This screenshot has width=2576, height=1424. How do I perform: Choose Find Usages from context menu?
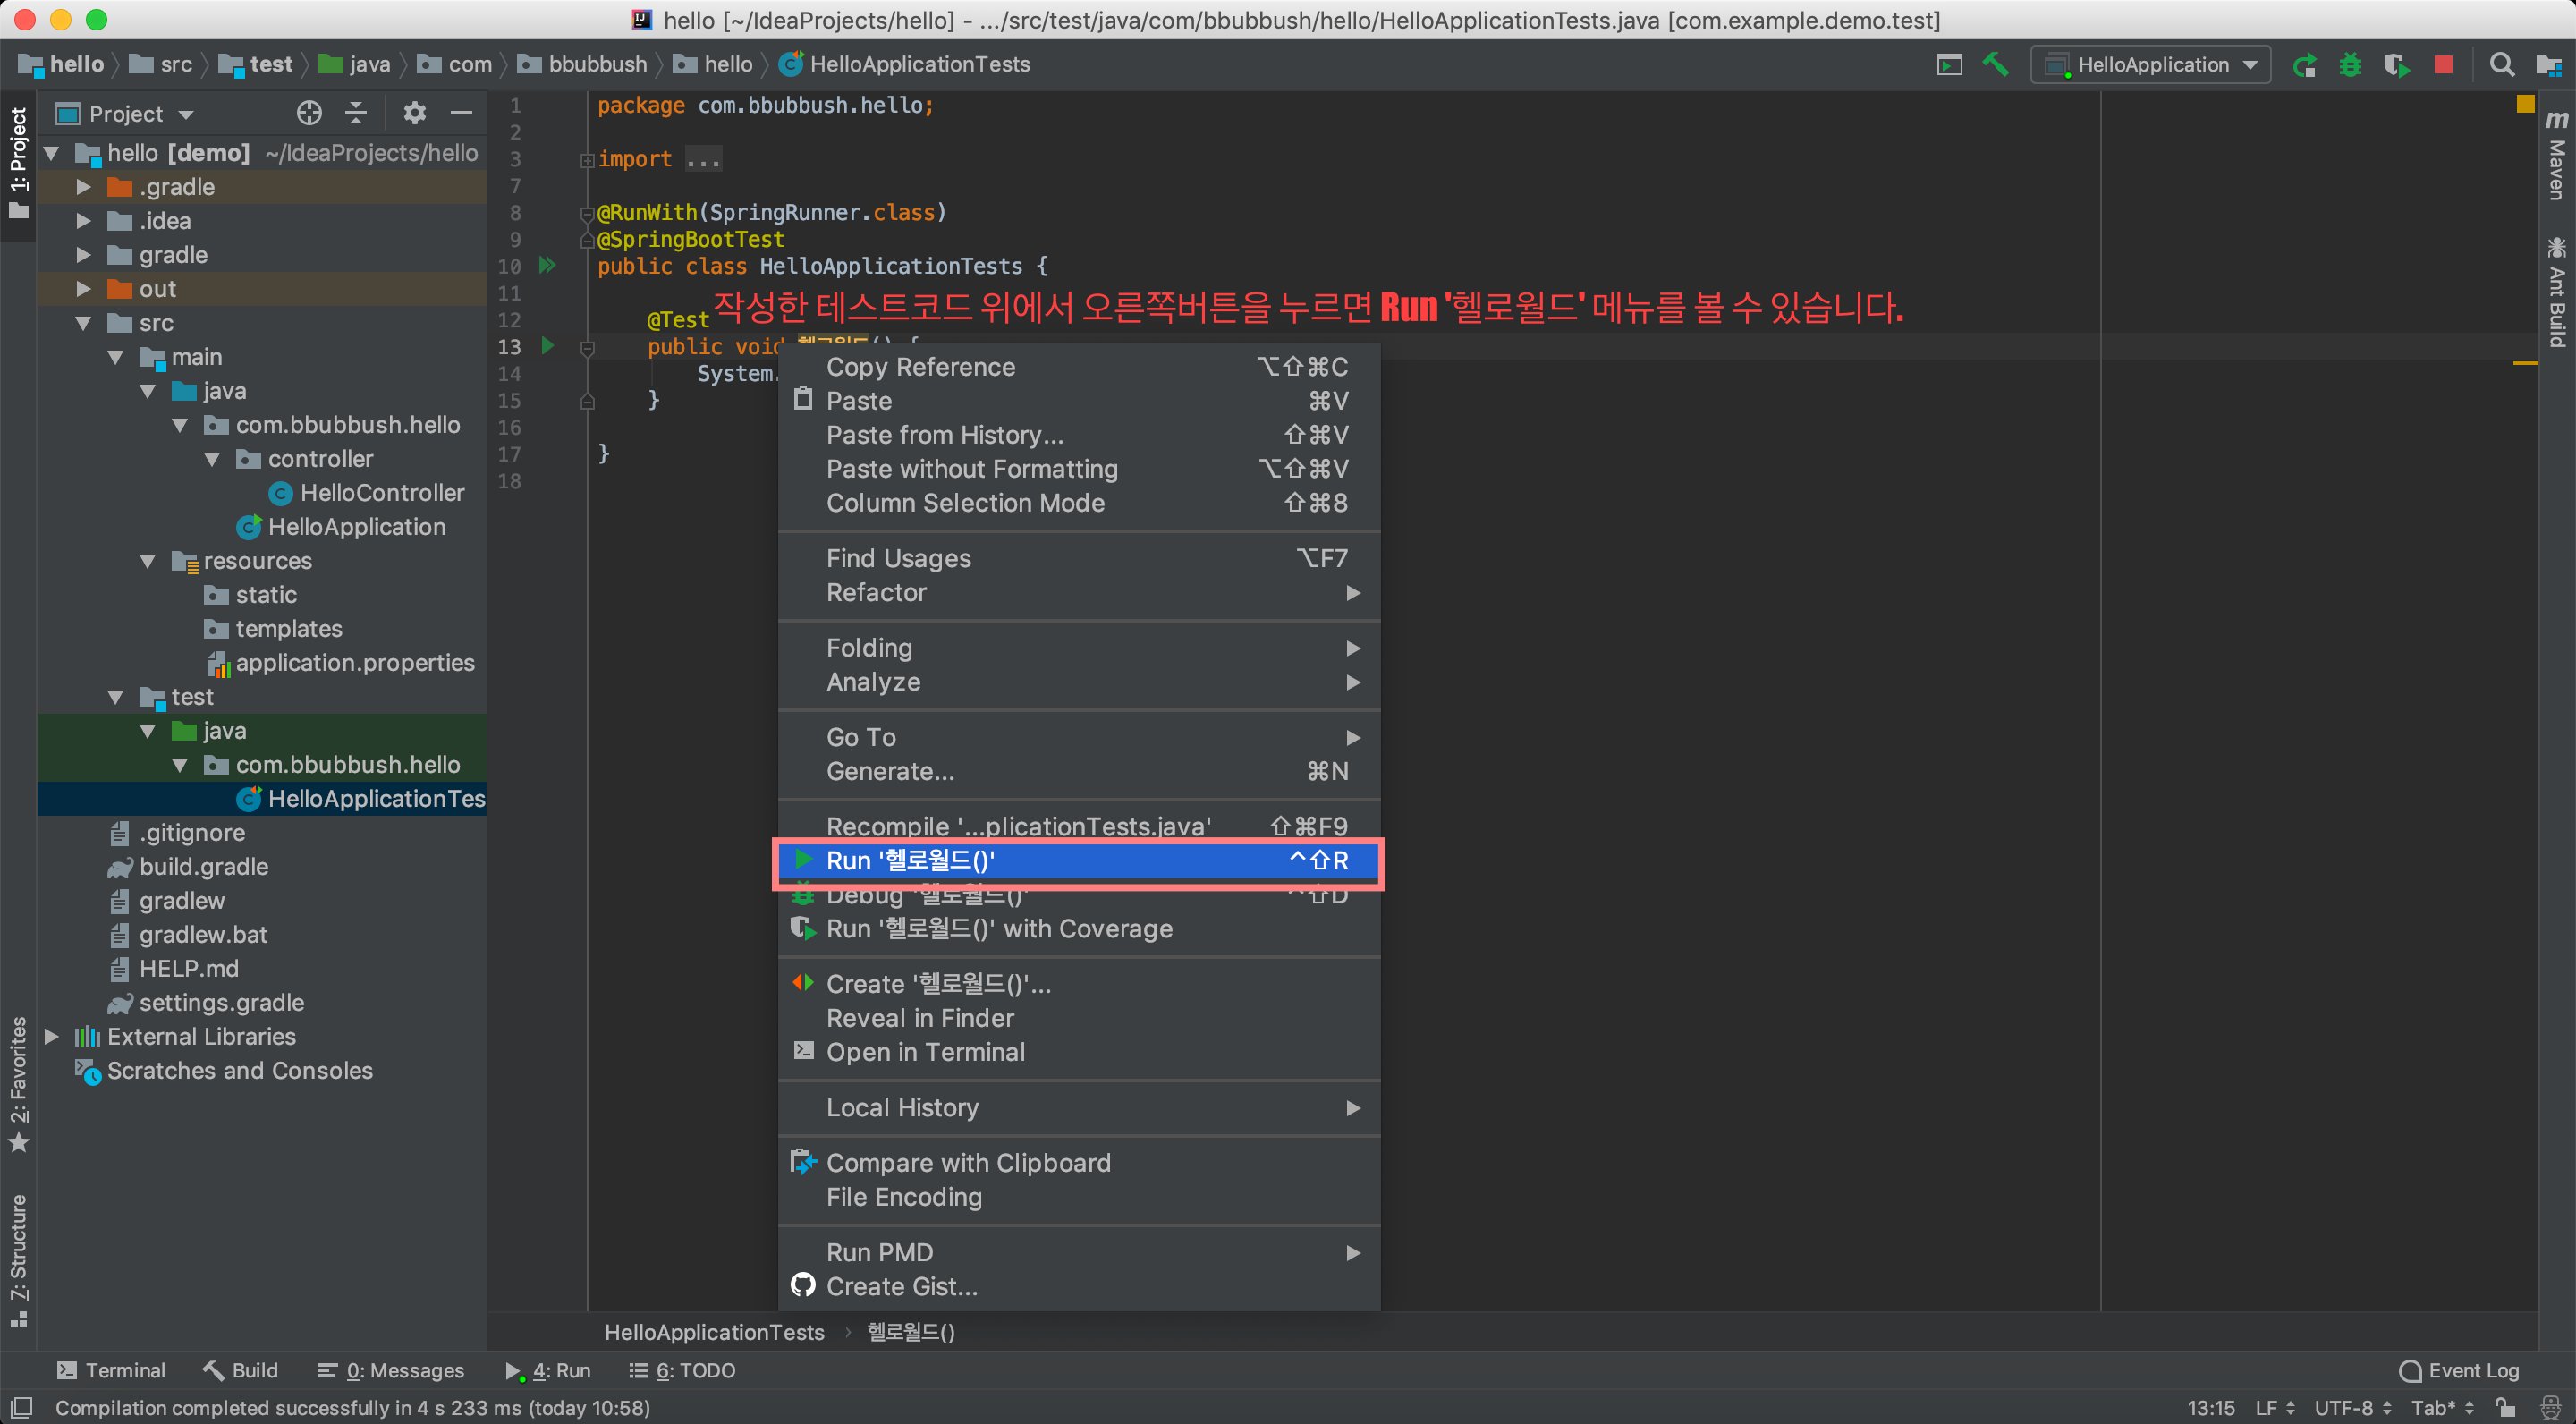pyautogui.click(x=898, y=558)
